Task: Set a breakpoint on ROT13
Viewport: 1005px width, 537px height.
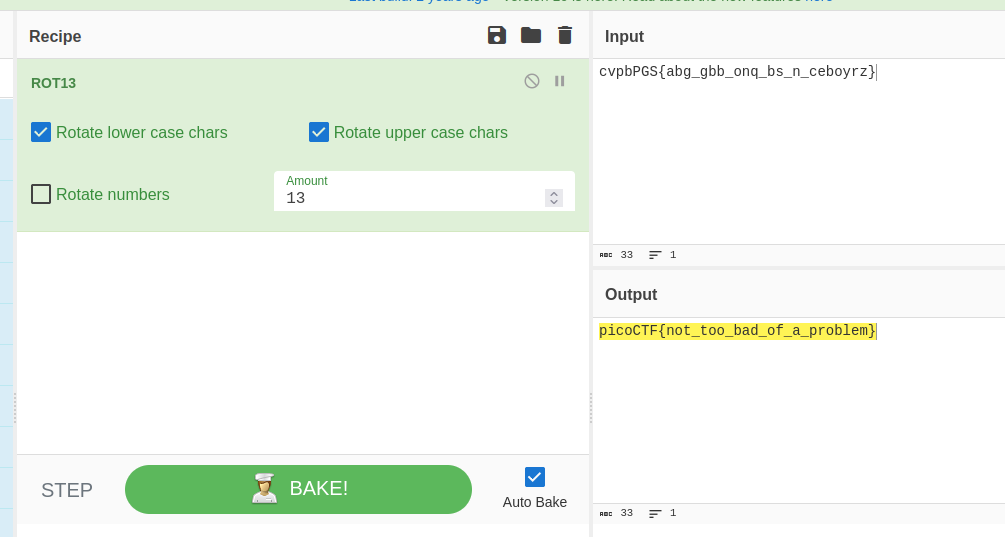Action: click(560, 81)
